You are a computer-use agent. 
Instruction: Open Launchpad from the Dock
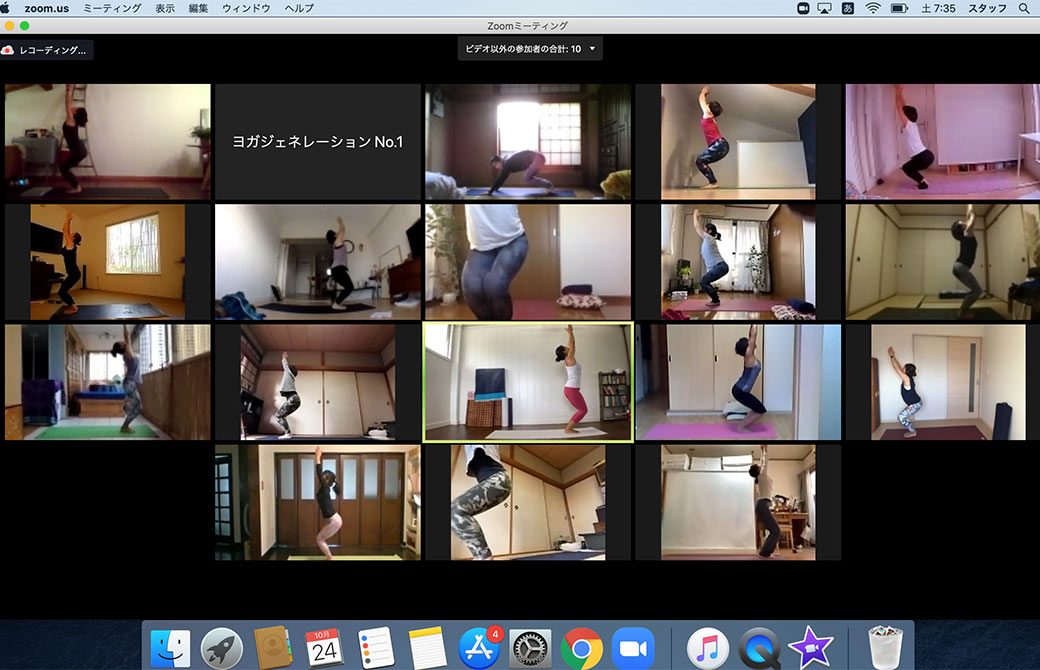pos(220,647)
